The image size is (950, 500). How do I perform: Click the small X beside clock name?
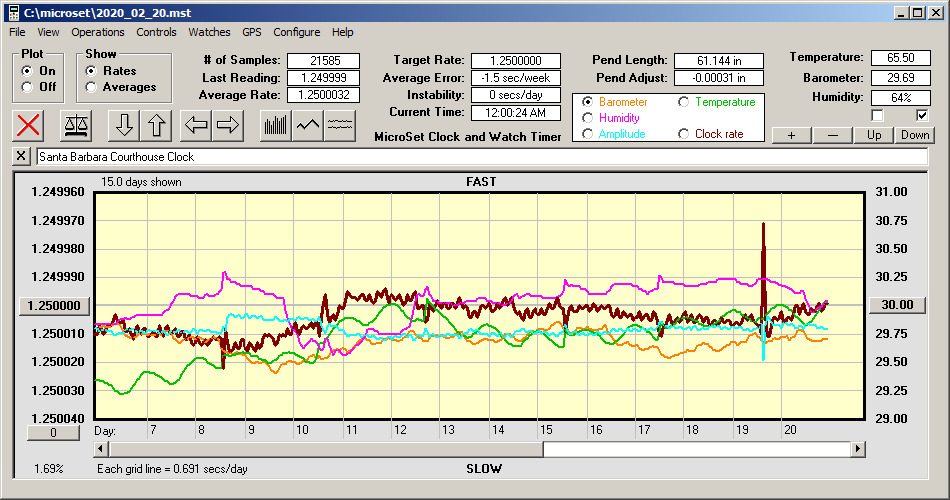(x=21, y=156)
